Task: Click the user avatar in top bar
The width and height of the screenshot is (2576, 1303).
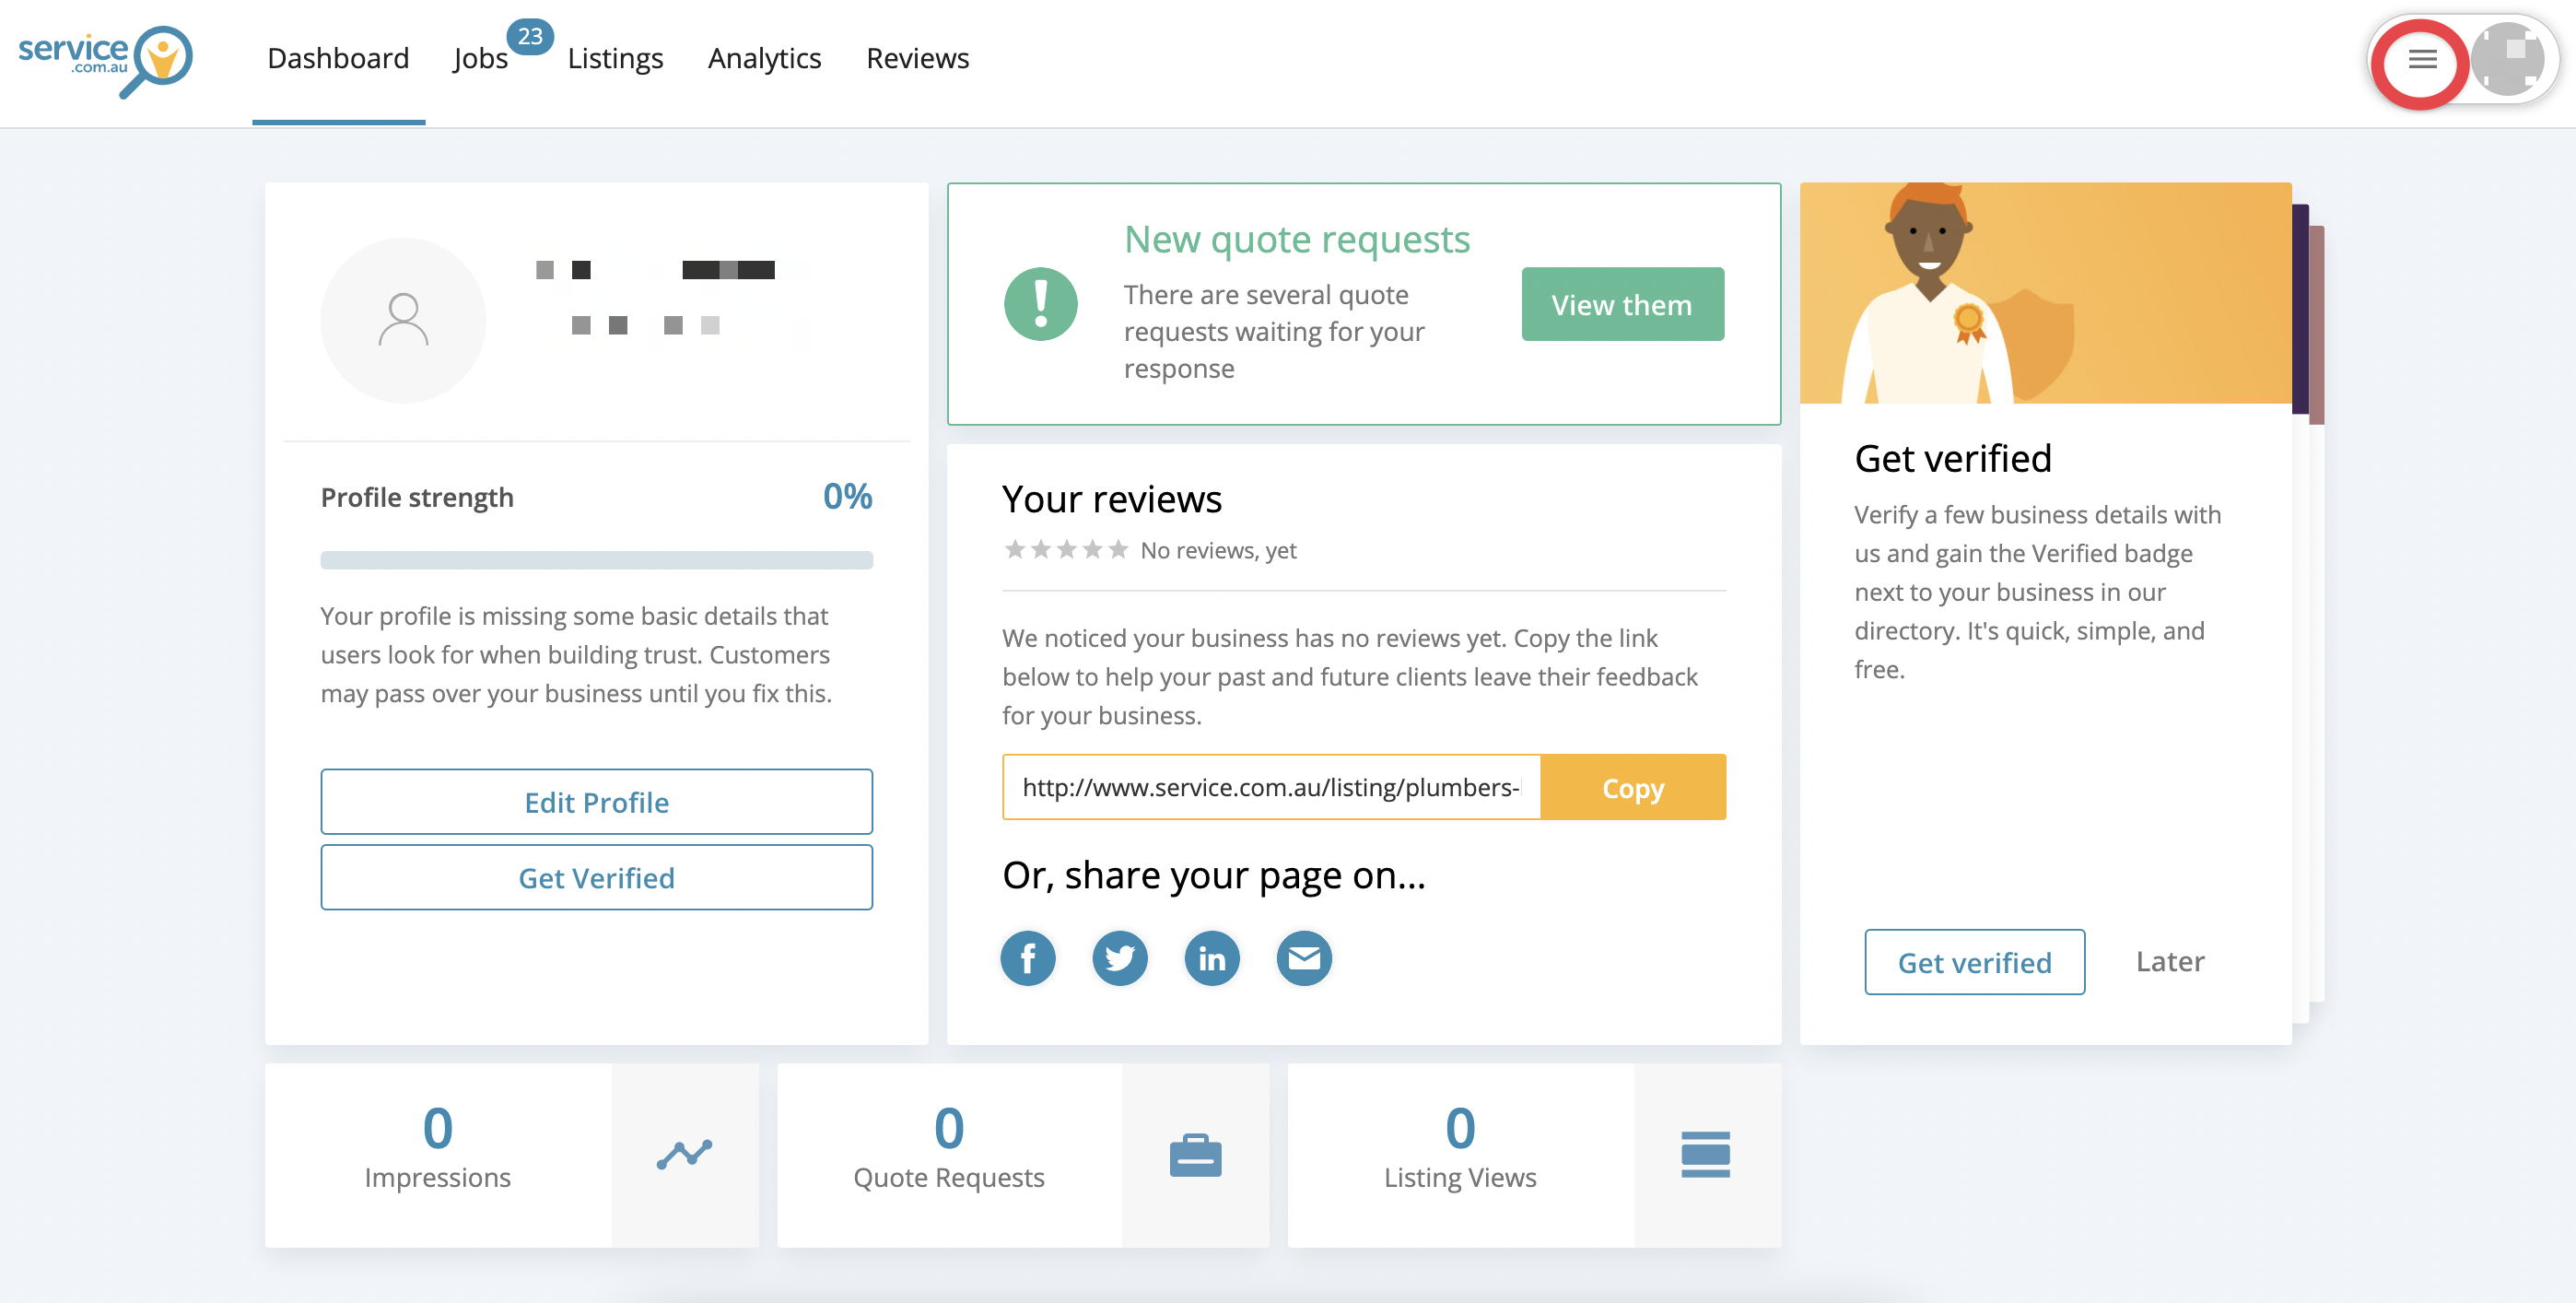Action: [x=2507, y=60]
